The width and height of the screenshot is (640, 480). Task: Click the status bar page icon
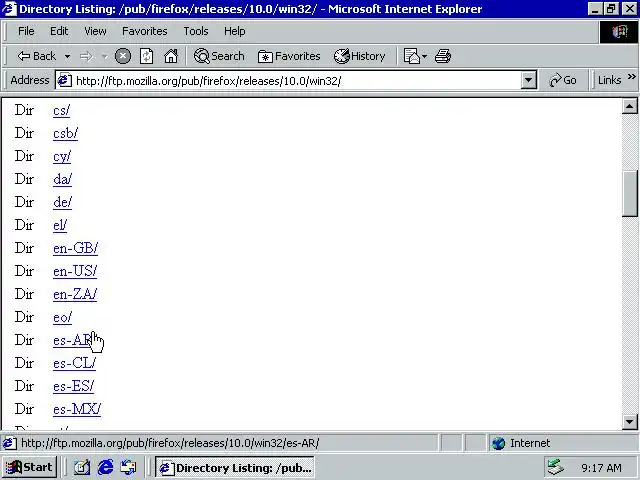[x=10, y=443]
